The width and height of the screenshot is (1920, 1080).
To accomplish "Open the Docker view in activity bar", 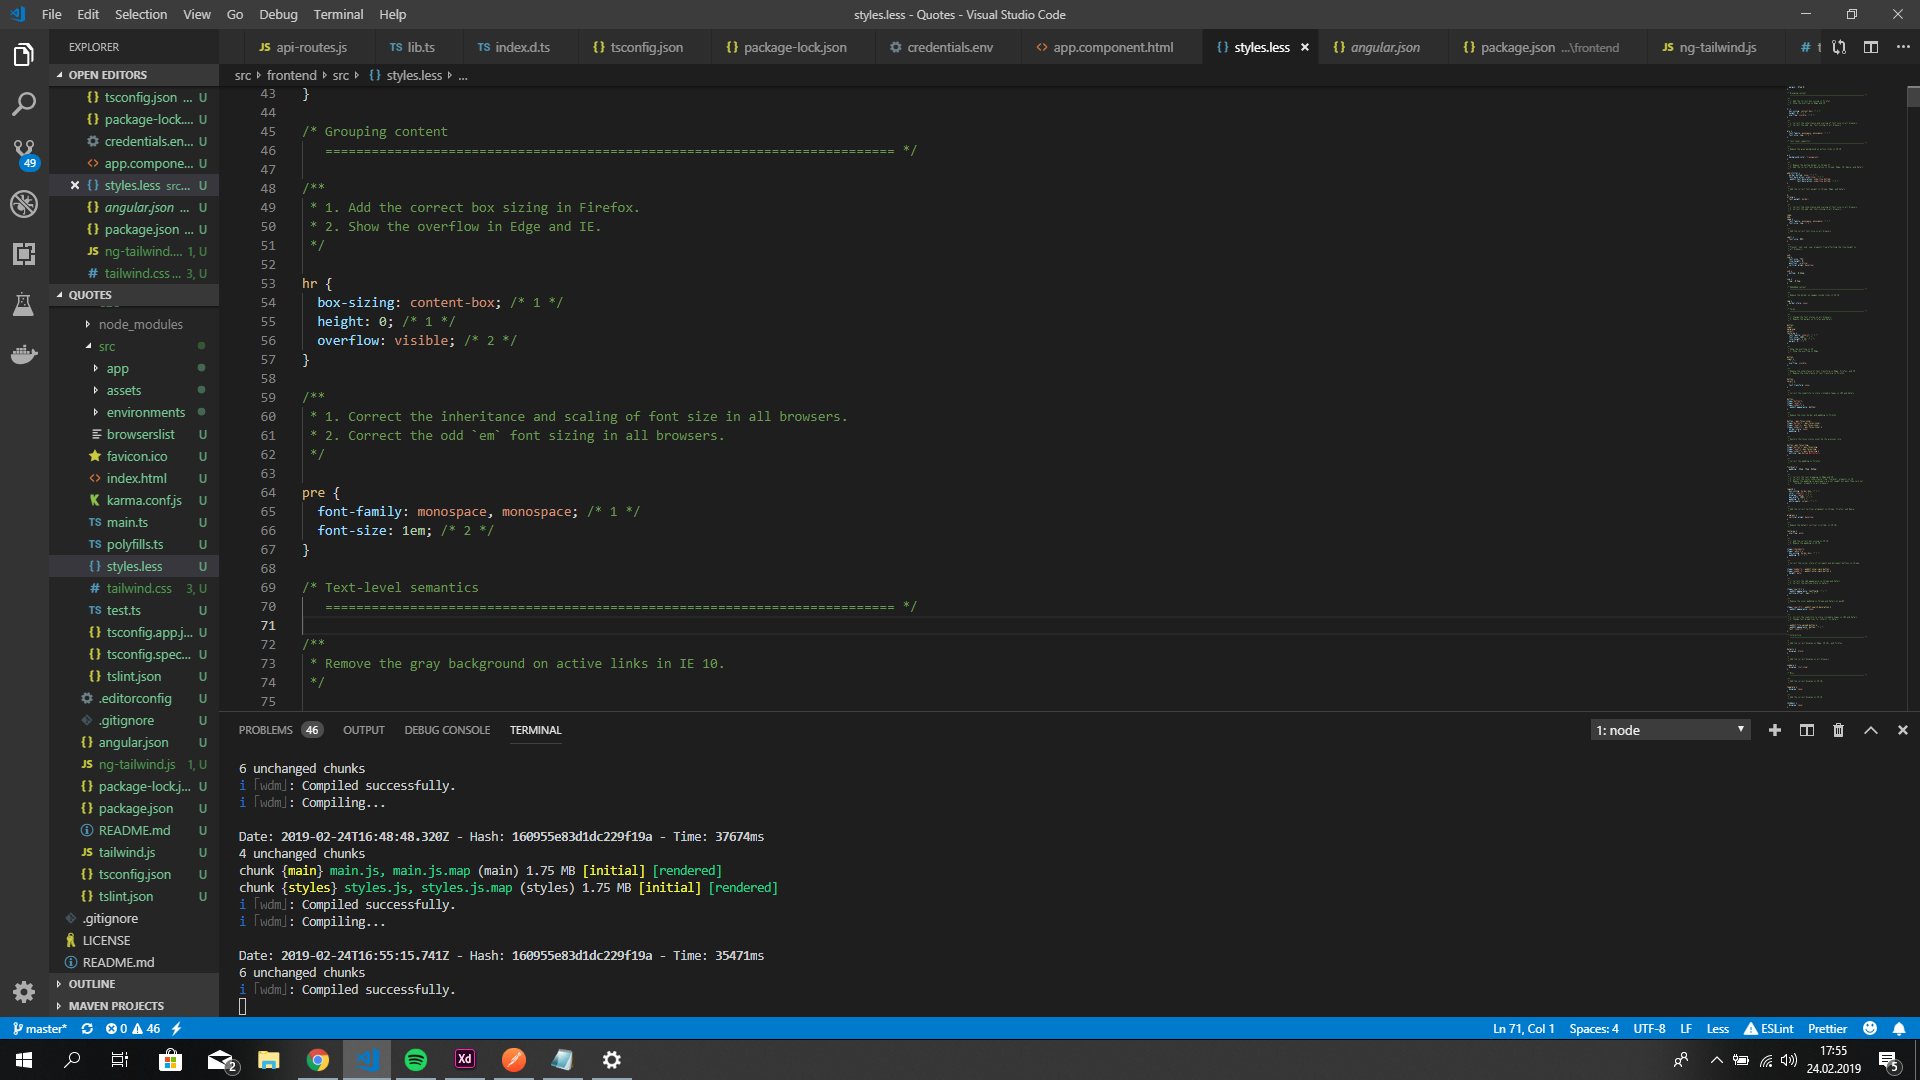I will point(24,354).
